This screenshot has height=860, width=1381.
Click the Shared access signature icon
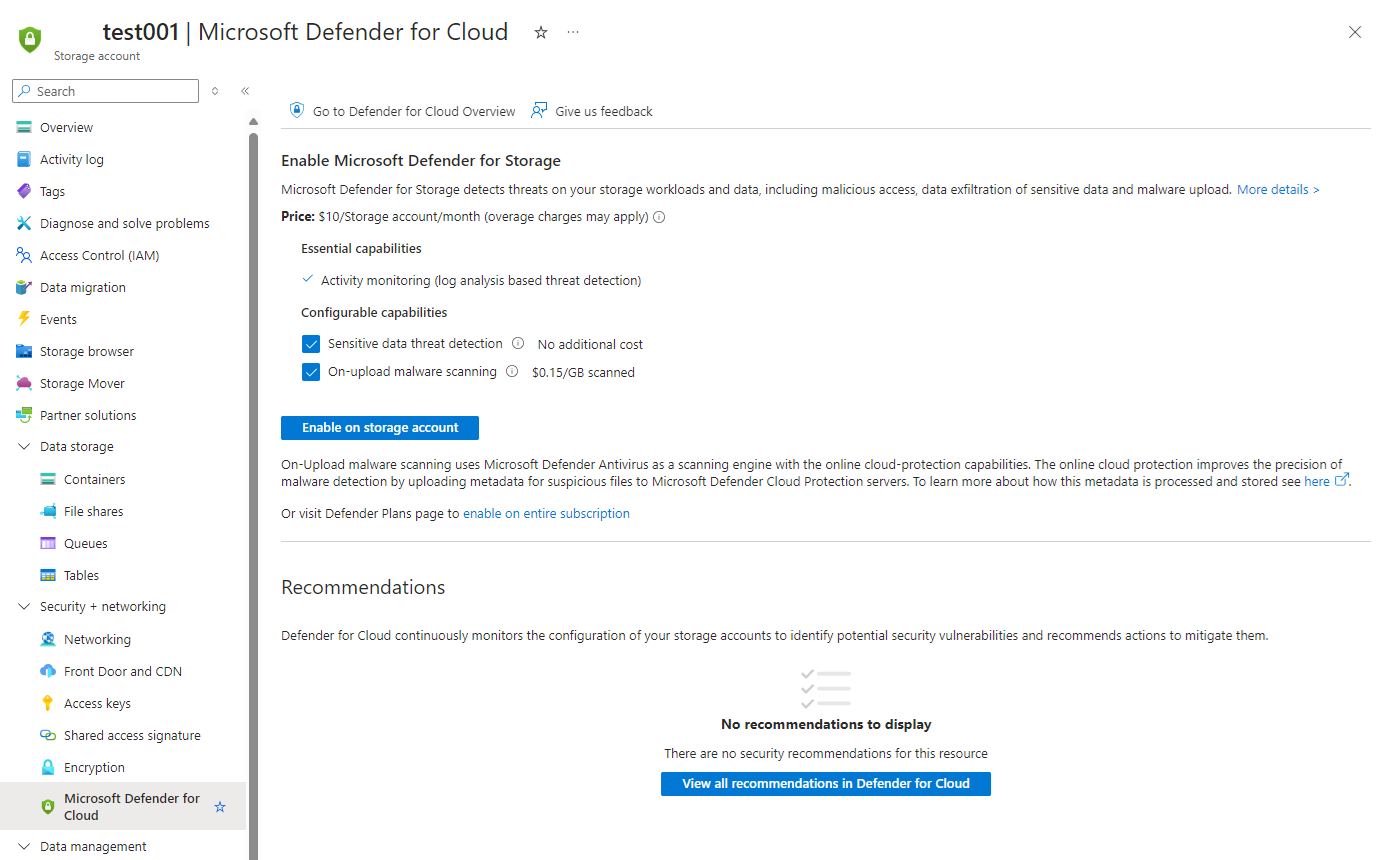(48, 735)
